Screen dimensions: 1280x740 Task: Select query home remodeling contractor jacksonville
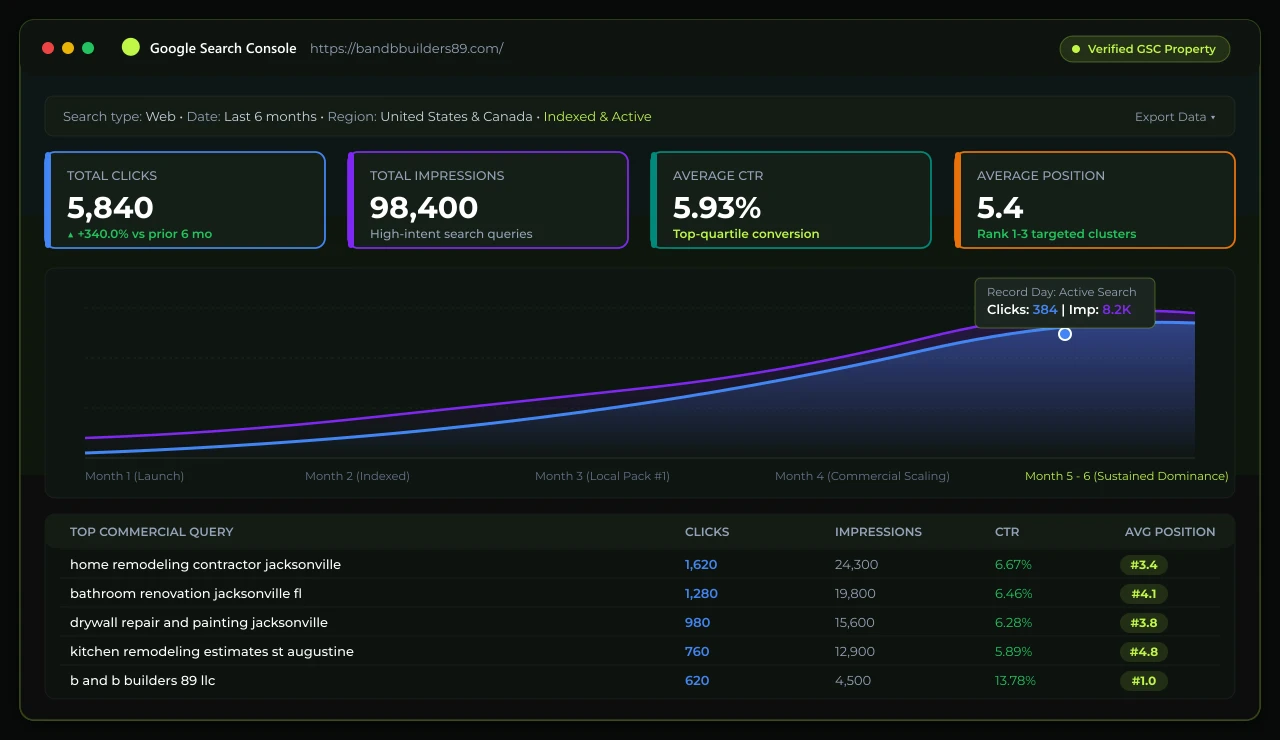pyautogui.click(x=205, y=565)
